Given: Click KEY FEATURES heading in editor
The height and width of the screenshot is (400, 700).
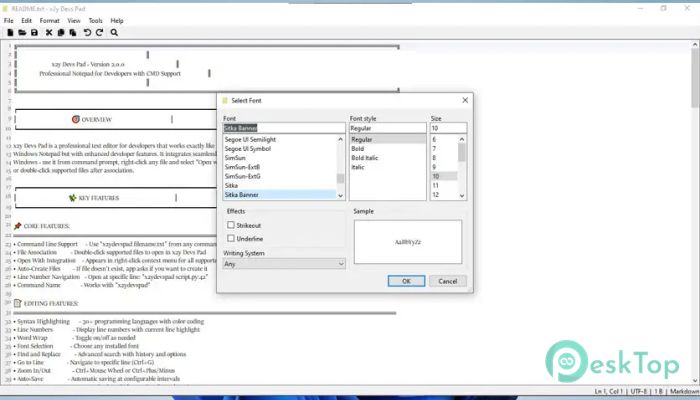Looking at the screenshot, I should pyautogui.click(x=99, y=198).
